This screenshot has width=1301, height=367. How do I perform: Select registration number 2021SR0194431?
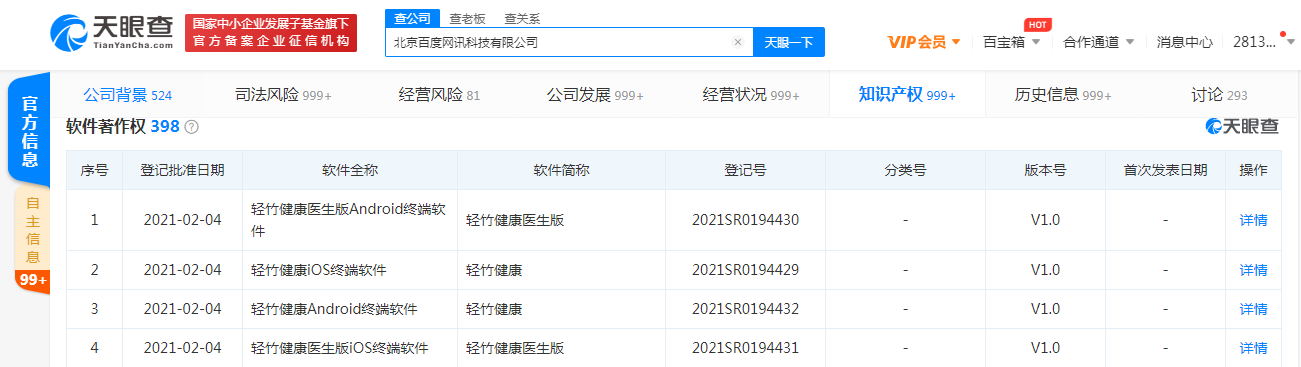(x=745, y=348)
